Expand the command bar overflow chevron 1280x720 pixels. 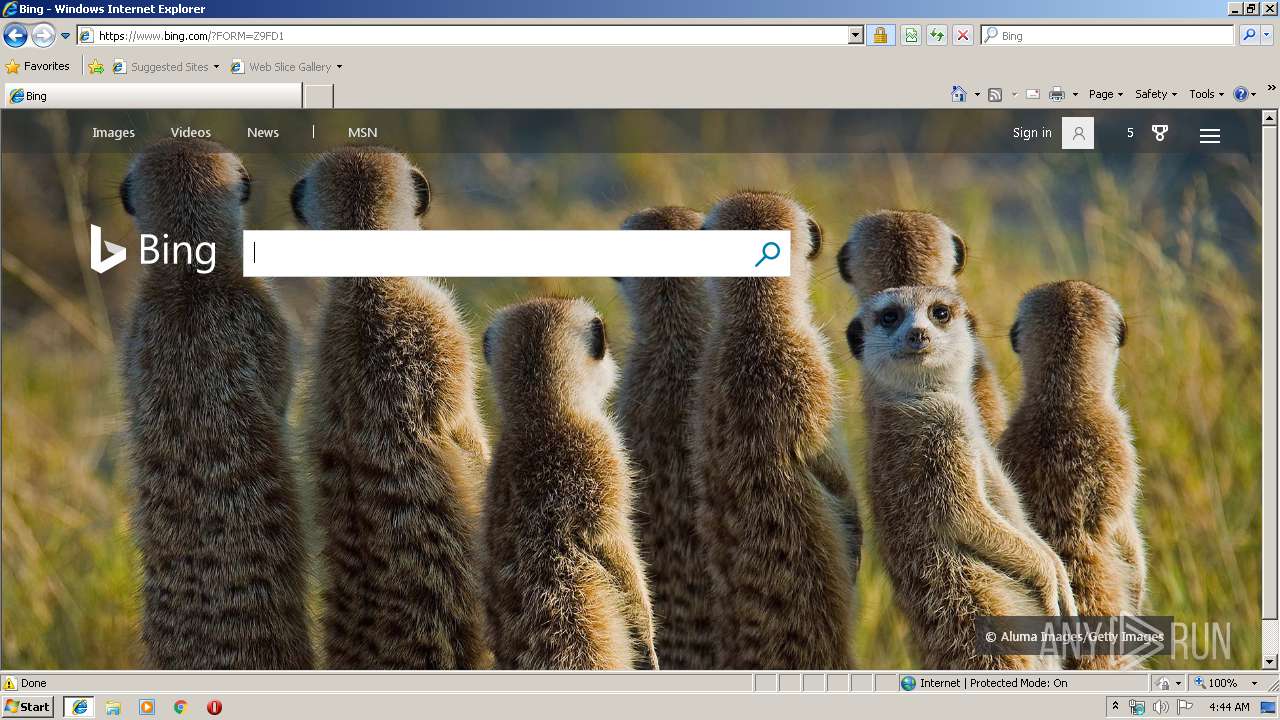[x=1271, y=89]
